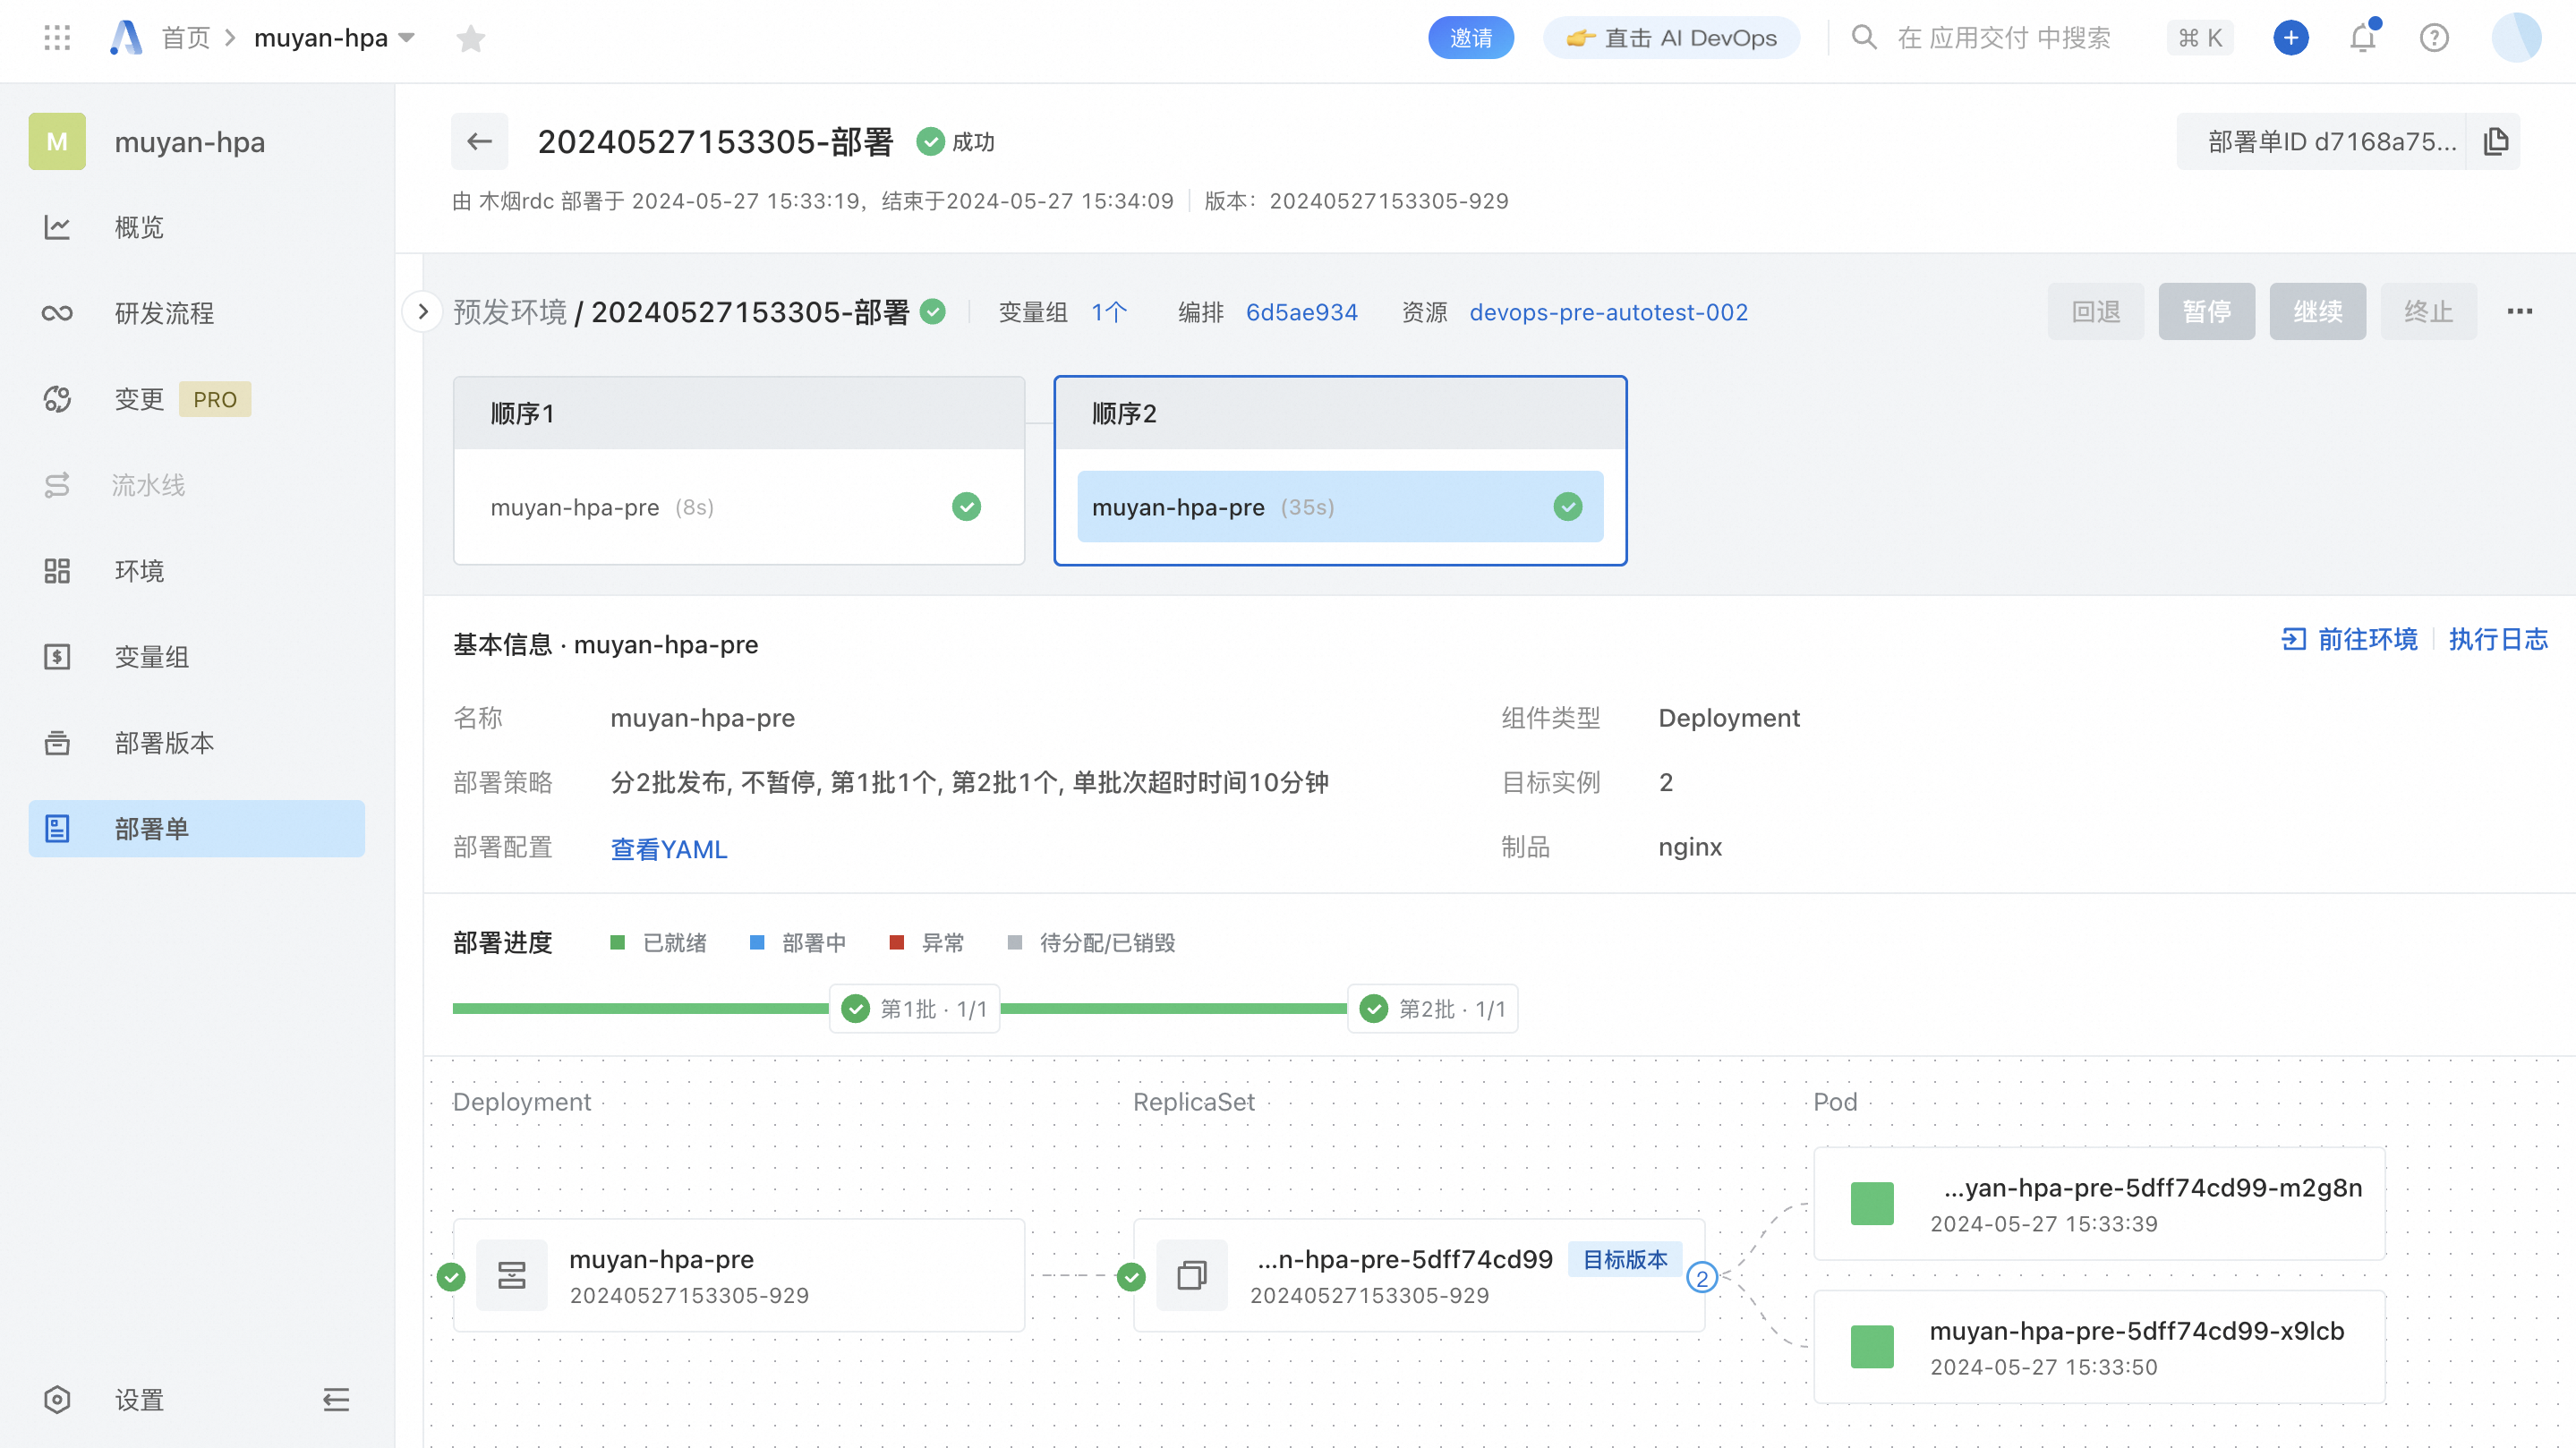Screen dimensions: 2576x1448
Task: Open the 执行日志 link
Action: pyautogui.click(x=2497, y=639)
